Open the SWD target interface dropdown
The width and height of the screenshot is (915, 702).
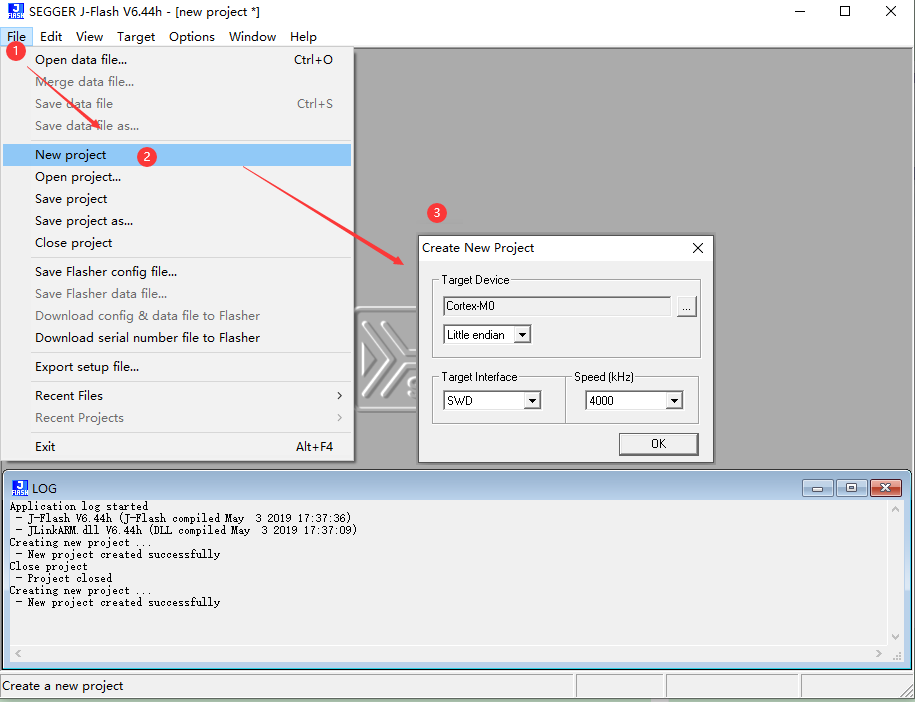pos(532,401)
